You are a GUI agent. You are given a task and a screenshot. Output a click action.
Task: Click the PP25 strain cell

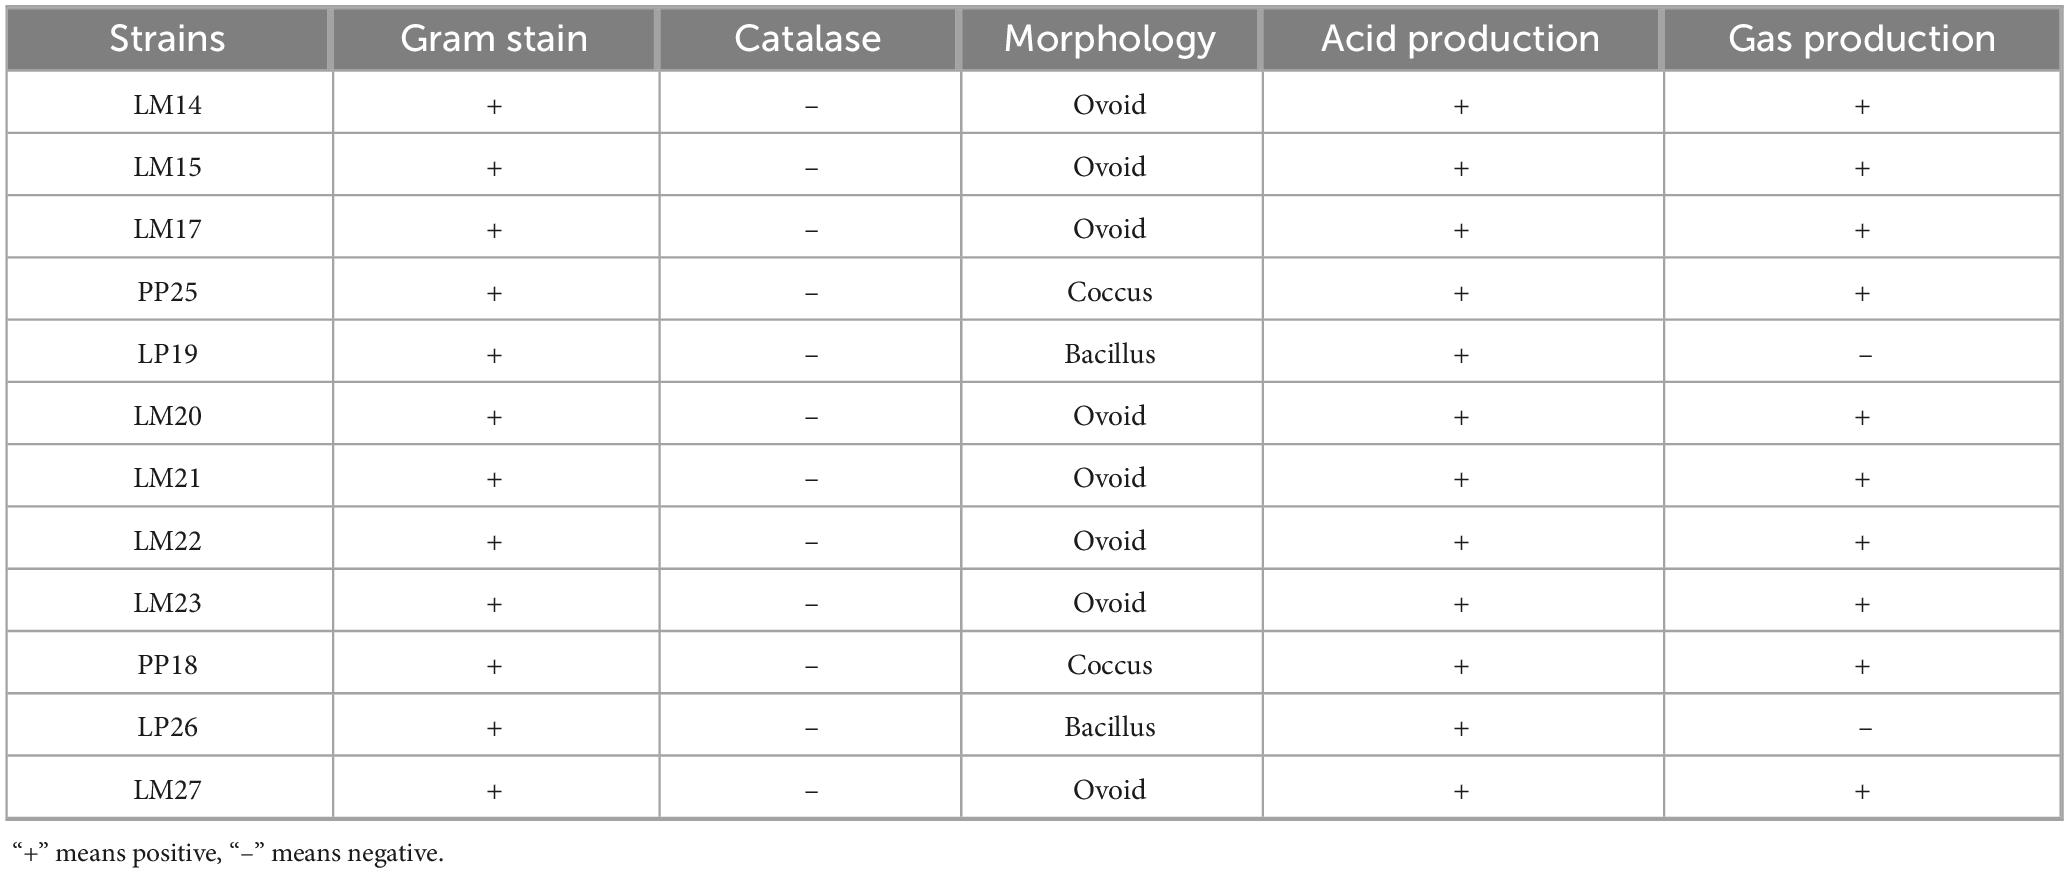point(167,292)
